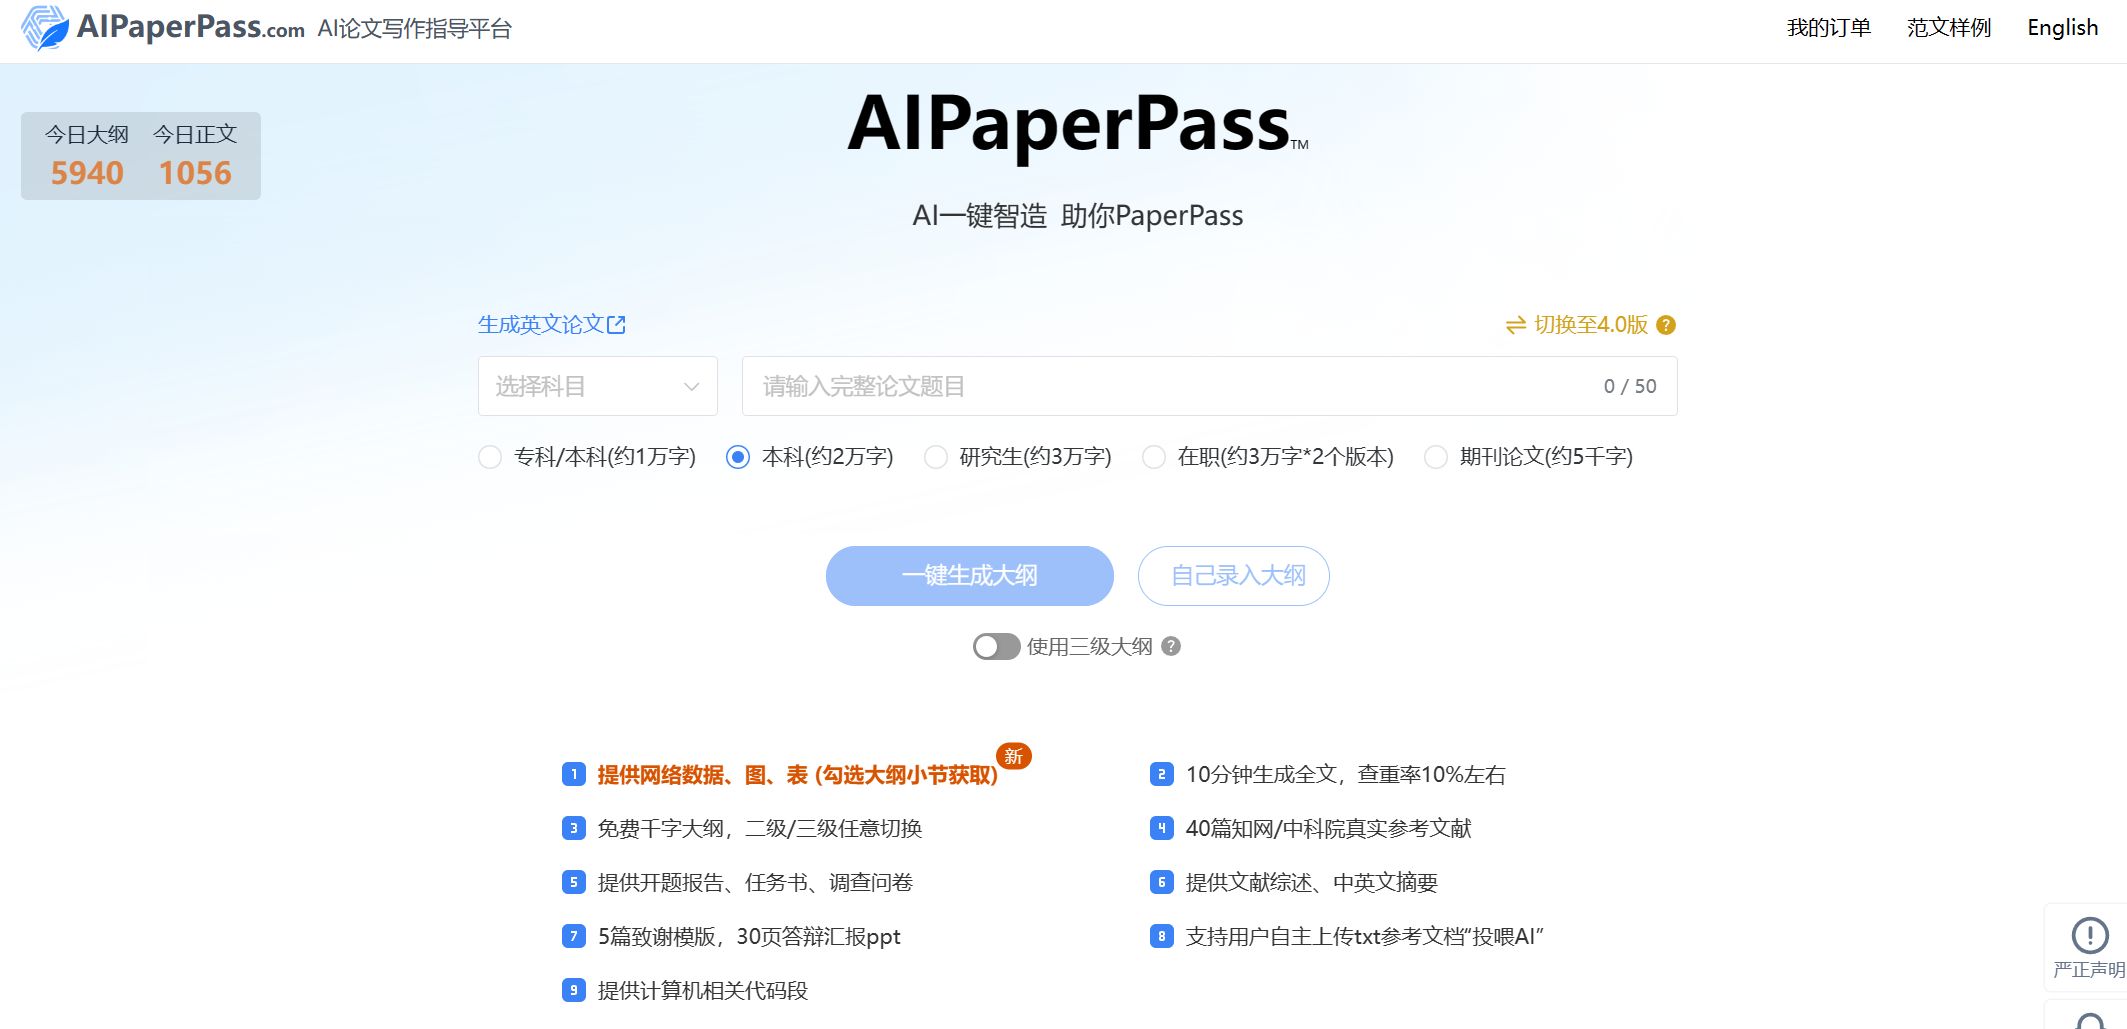Click the help icon next to 切换至4.0版
The width and height of the screenshot is (2127, 1029).
(1666, 325)
